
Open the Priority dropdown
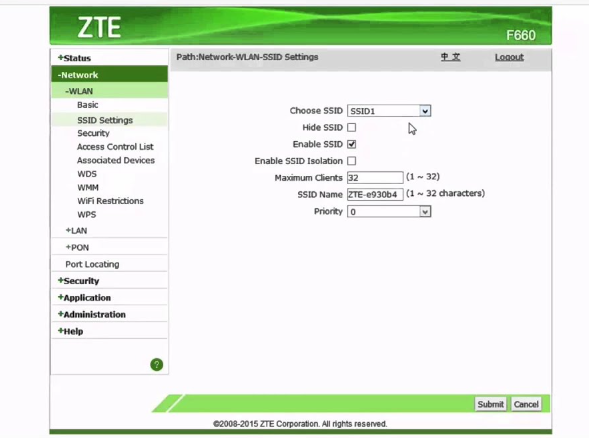(389, 212)
